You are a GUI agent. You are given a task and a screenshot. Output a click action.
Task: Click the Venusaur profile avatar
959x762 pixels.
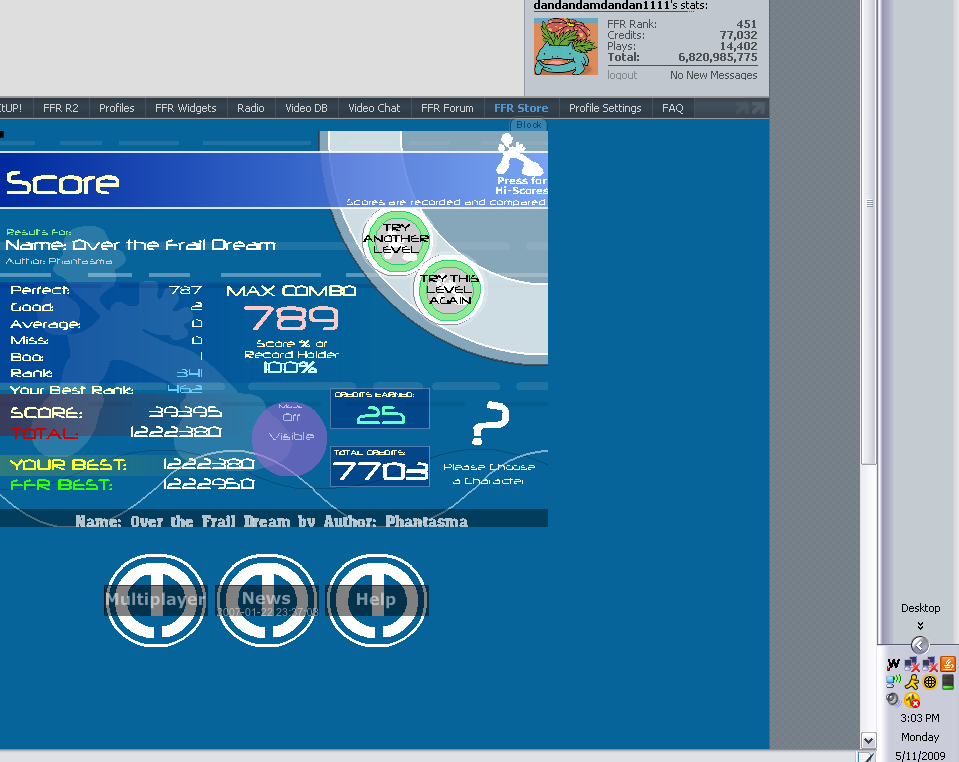(x=565, y=46)
